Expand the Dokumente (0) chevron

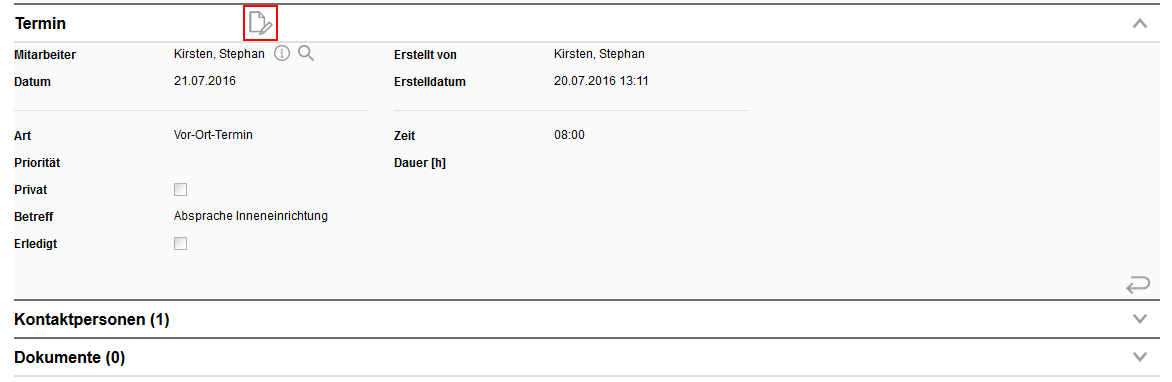pos(1139,357)
